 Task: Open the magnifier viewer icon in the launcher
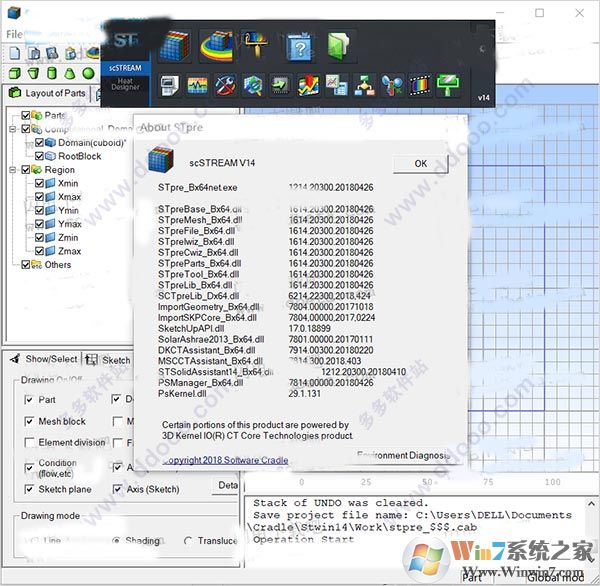[x=253, y=85]
